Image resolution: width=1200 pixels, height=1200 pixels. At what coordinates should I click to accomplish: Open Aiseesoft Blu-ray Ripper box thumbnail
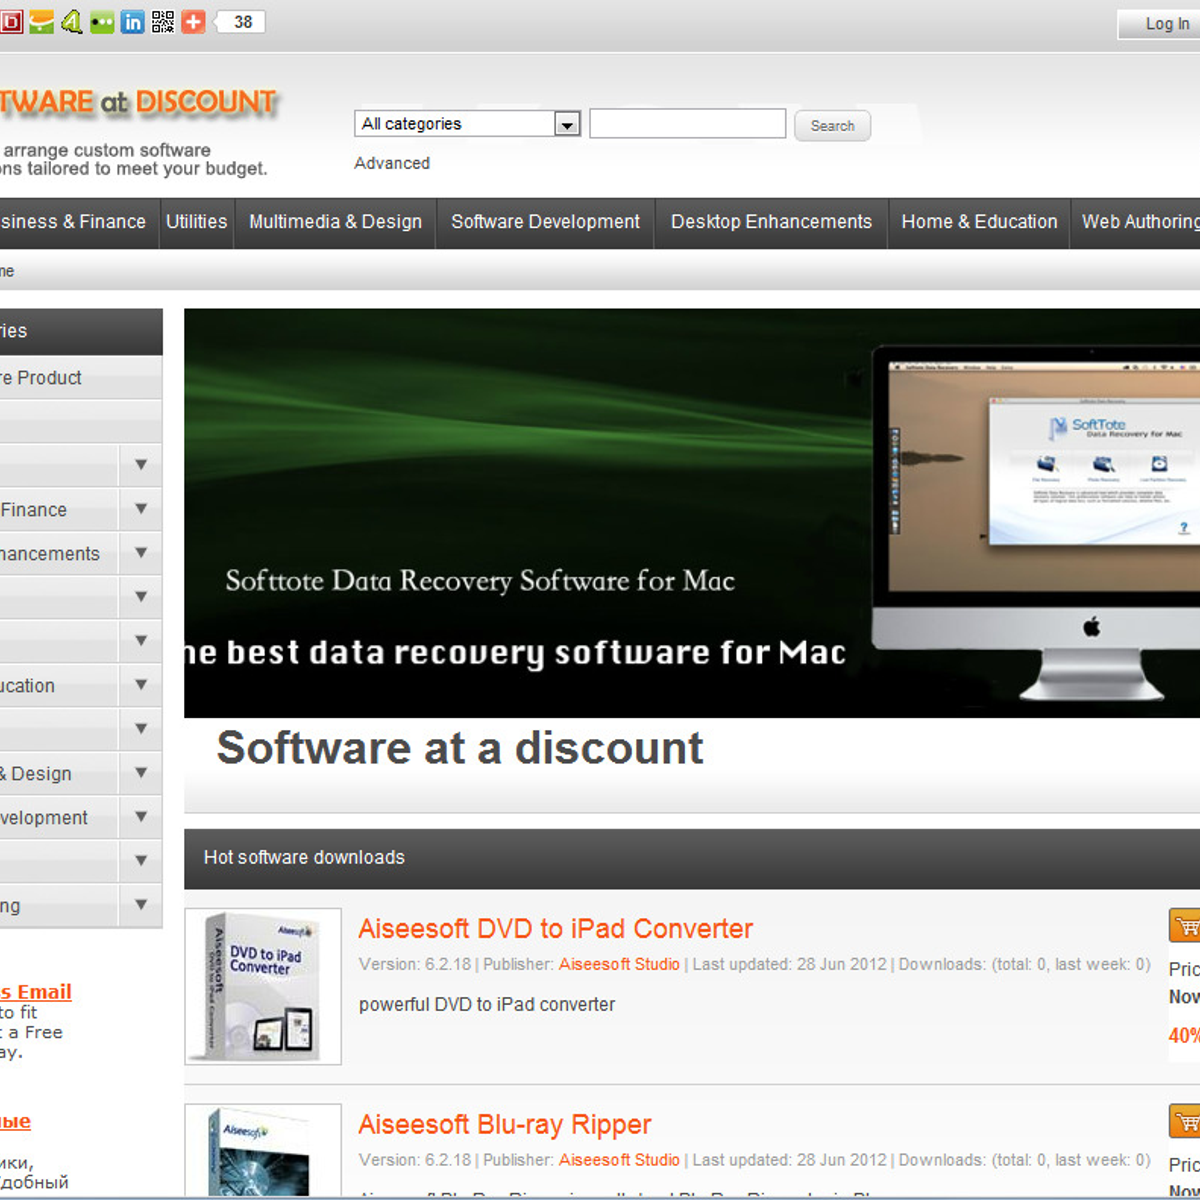point(263,1150)
